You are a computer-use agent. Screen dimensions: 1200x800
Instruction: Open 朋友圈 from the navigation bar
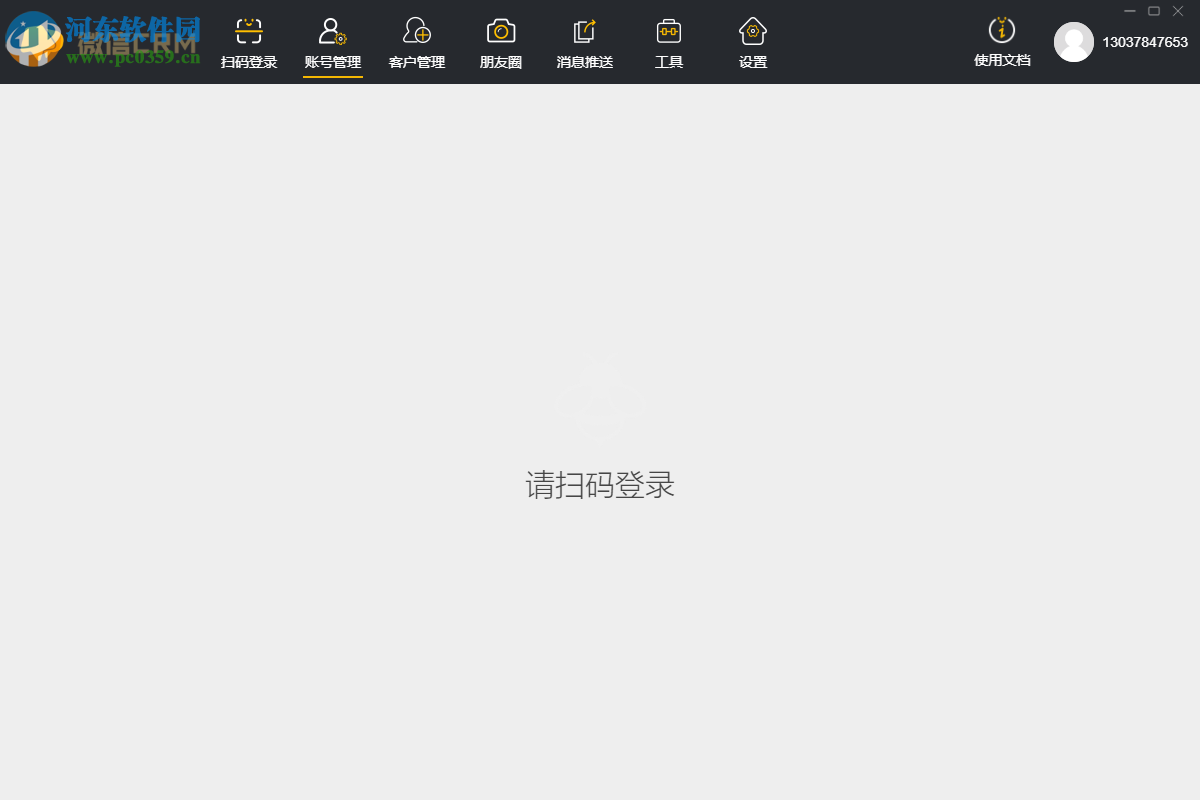click(x=500, y=60)
